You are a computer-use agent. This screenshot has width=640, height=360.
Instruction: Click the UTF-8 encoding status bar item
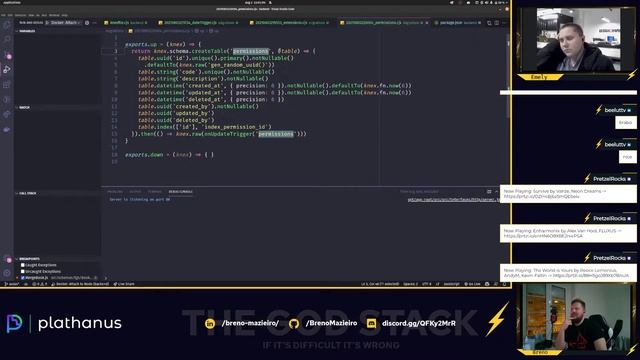pos(426,284)
